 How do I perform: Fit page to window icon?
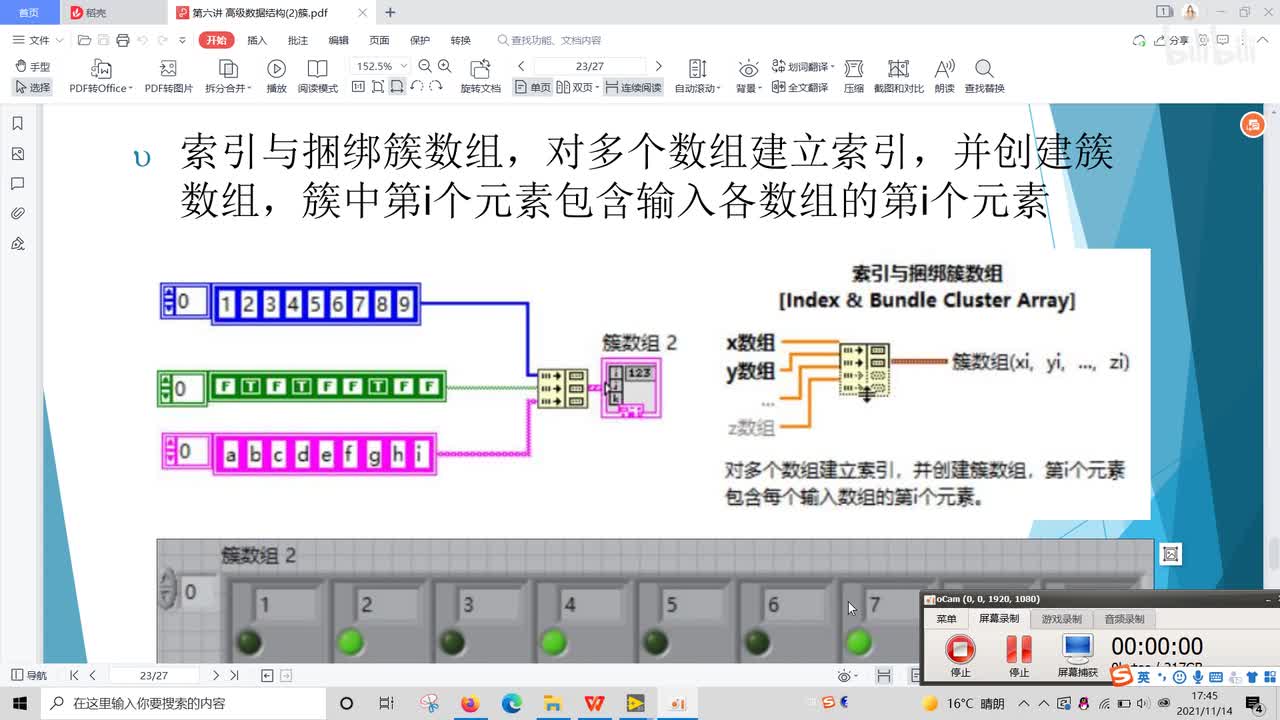tap(378, 87)
